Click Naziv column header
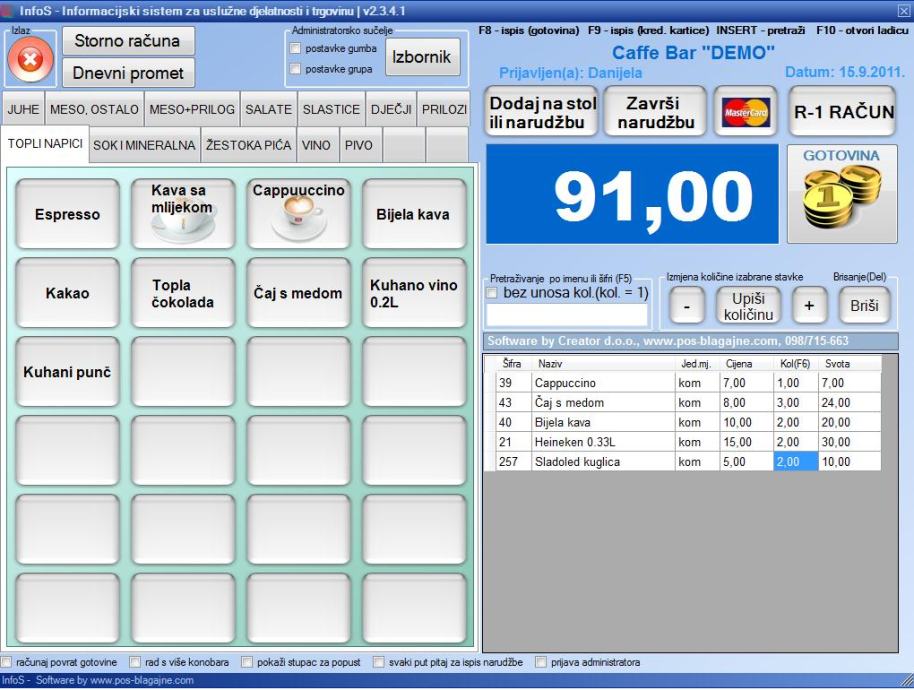 [603, 364]
